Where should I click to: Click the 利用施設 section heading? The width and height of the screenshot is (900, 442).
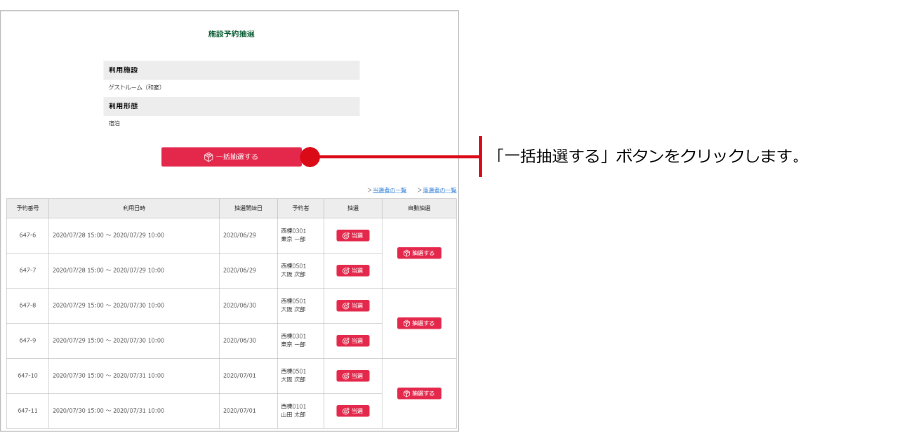pos(123,70)
